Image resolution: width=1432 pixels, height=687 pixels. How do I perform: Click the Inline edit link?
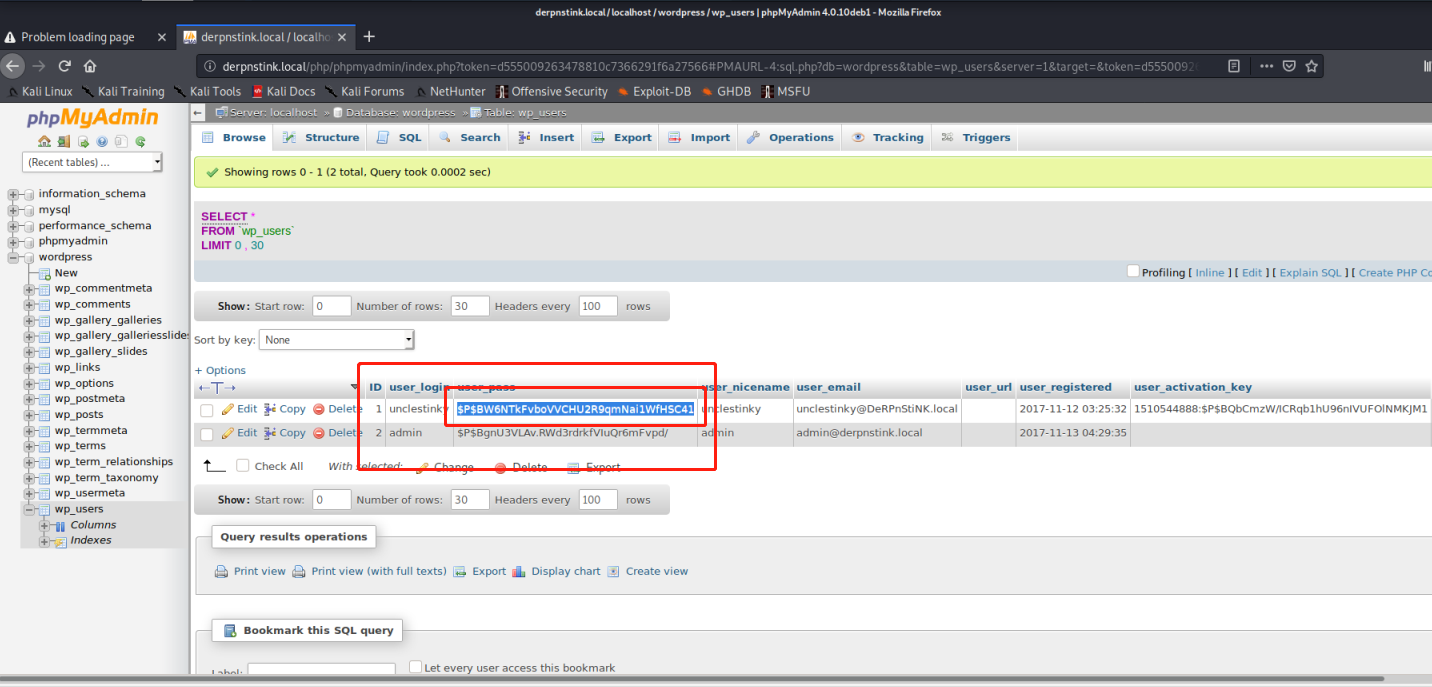(1210, 273)
